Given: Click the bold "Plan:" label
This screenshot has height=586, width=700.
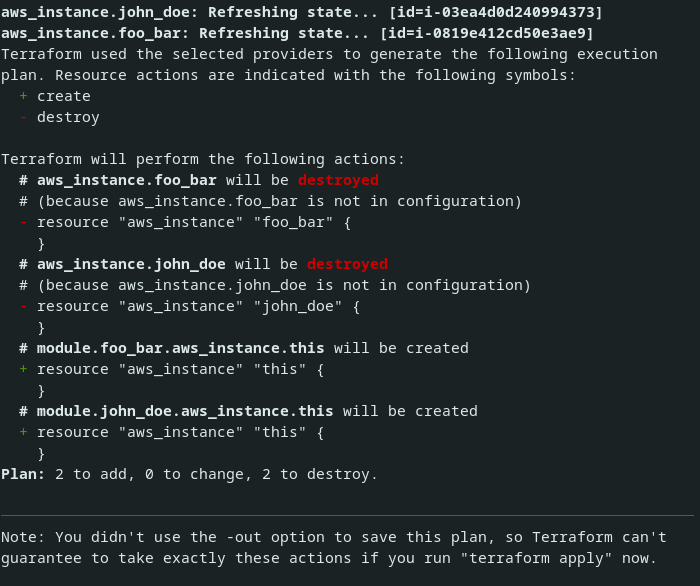Looking at the screenshot, I should [x=23, y=474].
